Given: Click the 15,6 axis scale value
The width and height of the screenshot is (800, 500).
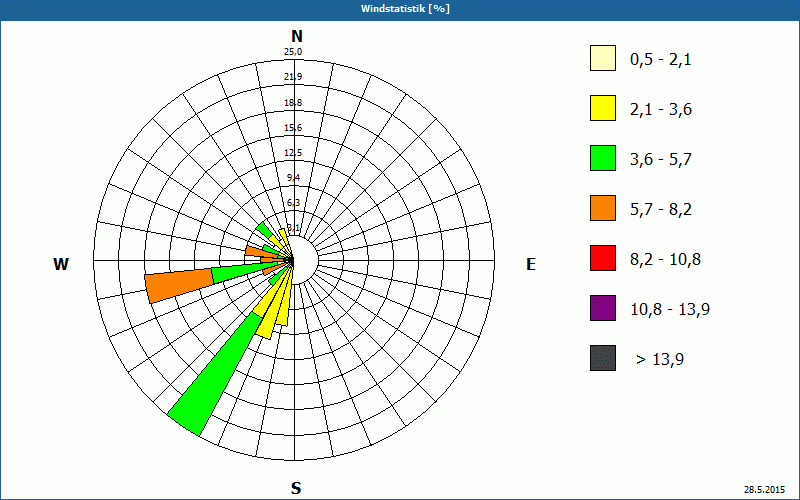Looking at the screenshot, I should [x=293, y=128].
